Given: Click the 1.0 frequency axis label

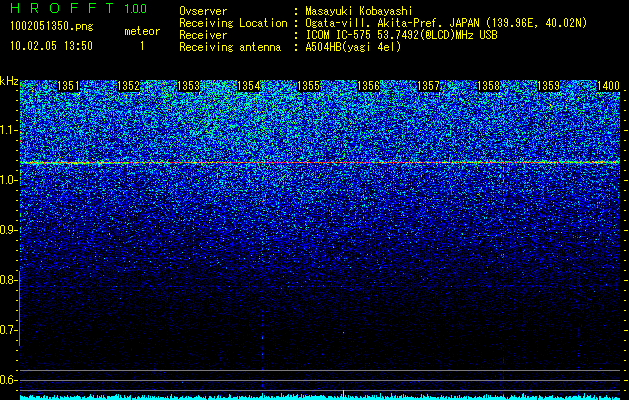Looking at the screenshot, I should tap(8, 180).
